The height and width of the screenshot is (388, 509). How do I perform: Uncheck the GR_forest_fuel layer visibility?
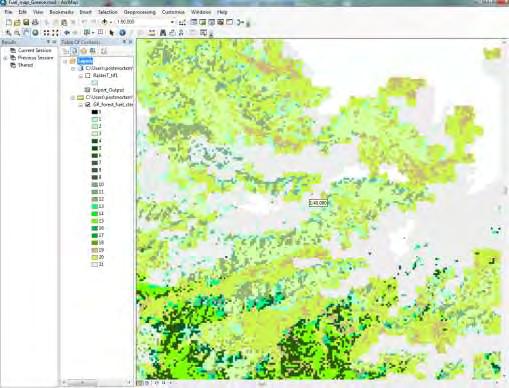88,105
